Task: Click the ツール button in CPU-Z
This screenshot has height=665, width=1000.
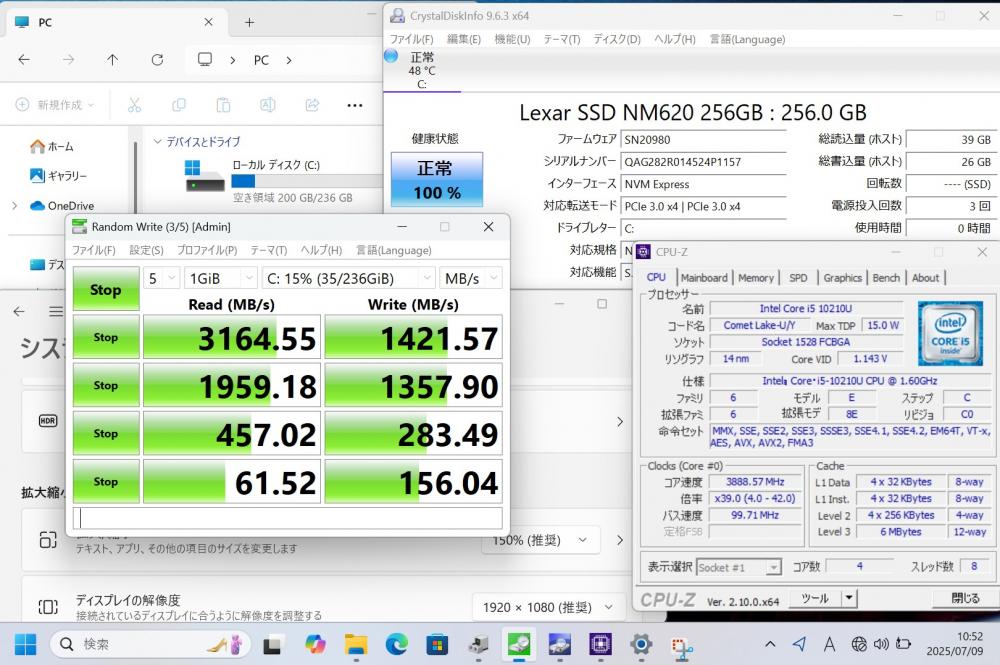Action: point(815,598)
